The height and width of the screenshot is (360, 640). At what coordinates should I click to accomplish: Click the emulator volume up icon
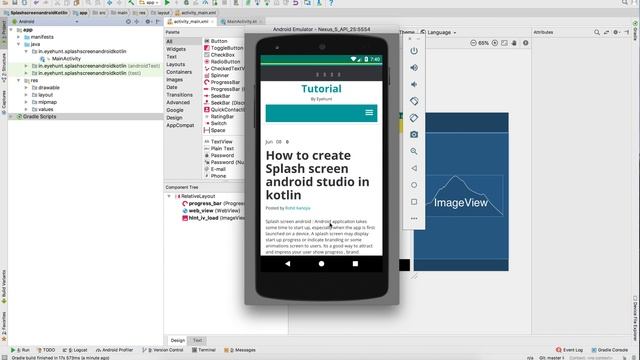414,68
